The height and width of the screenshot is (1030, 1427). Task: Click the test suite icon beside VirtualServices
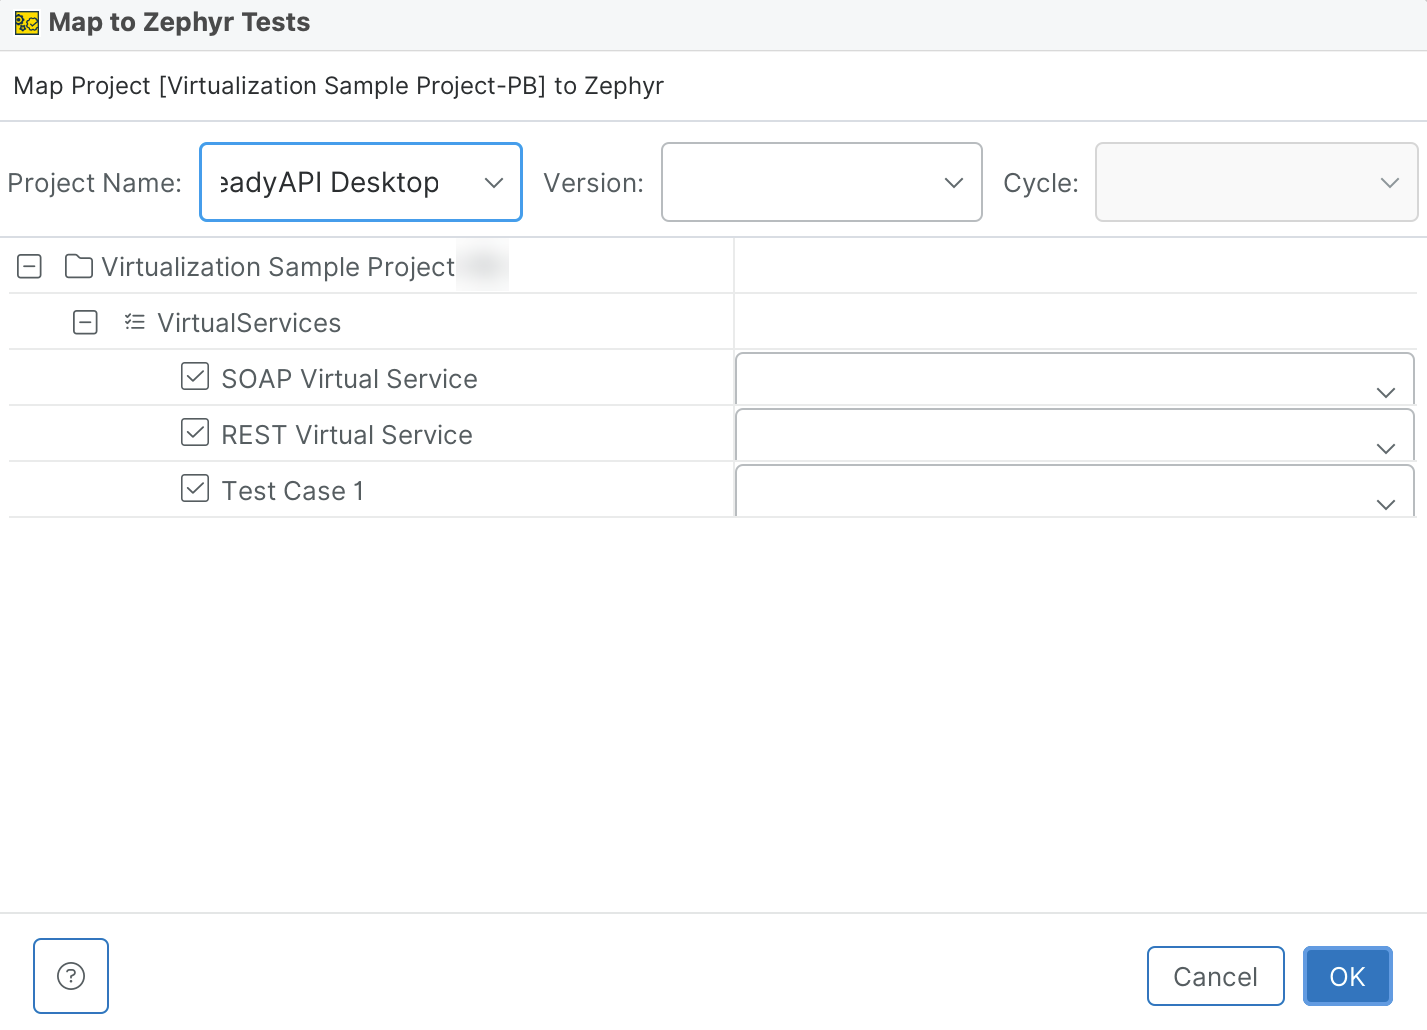click(x=135, y=322)
